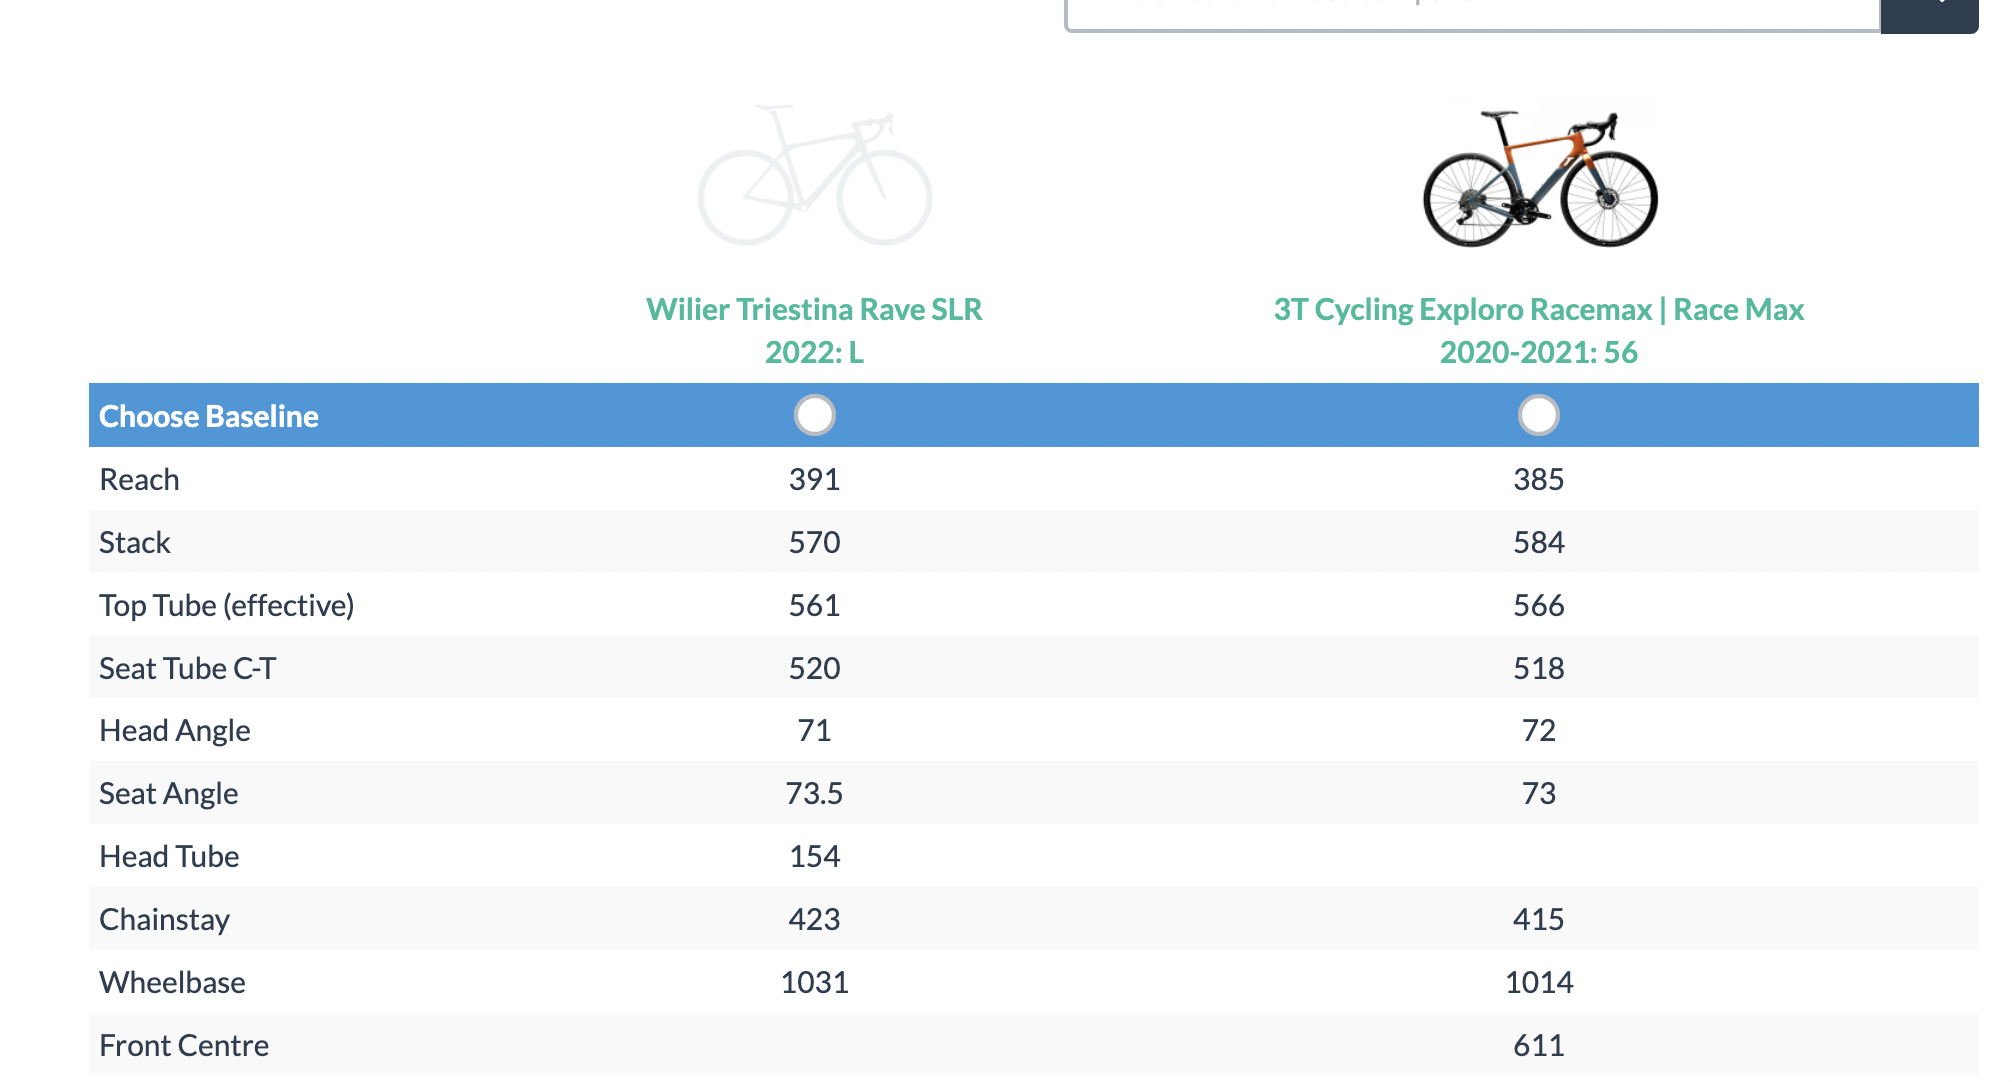Click the Head Angle row label
This screenshot has height=1082, width=2012.
pyautogui.click(x=175, y=731)
